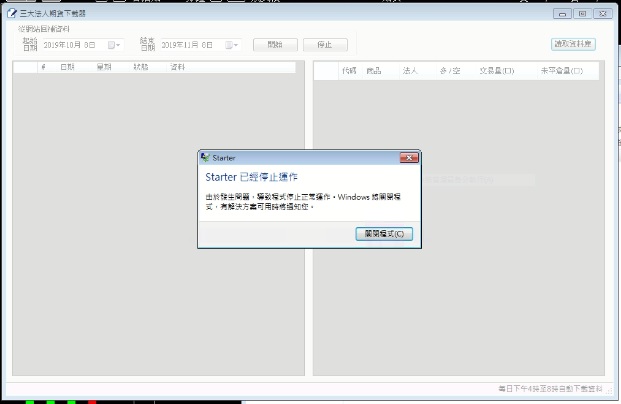Click the Starter dialog title icon

pos(205,158)
